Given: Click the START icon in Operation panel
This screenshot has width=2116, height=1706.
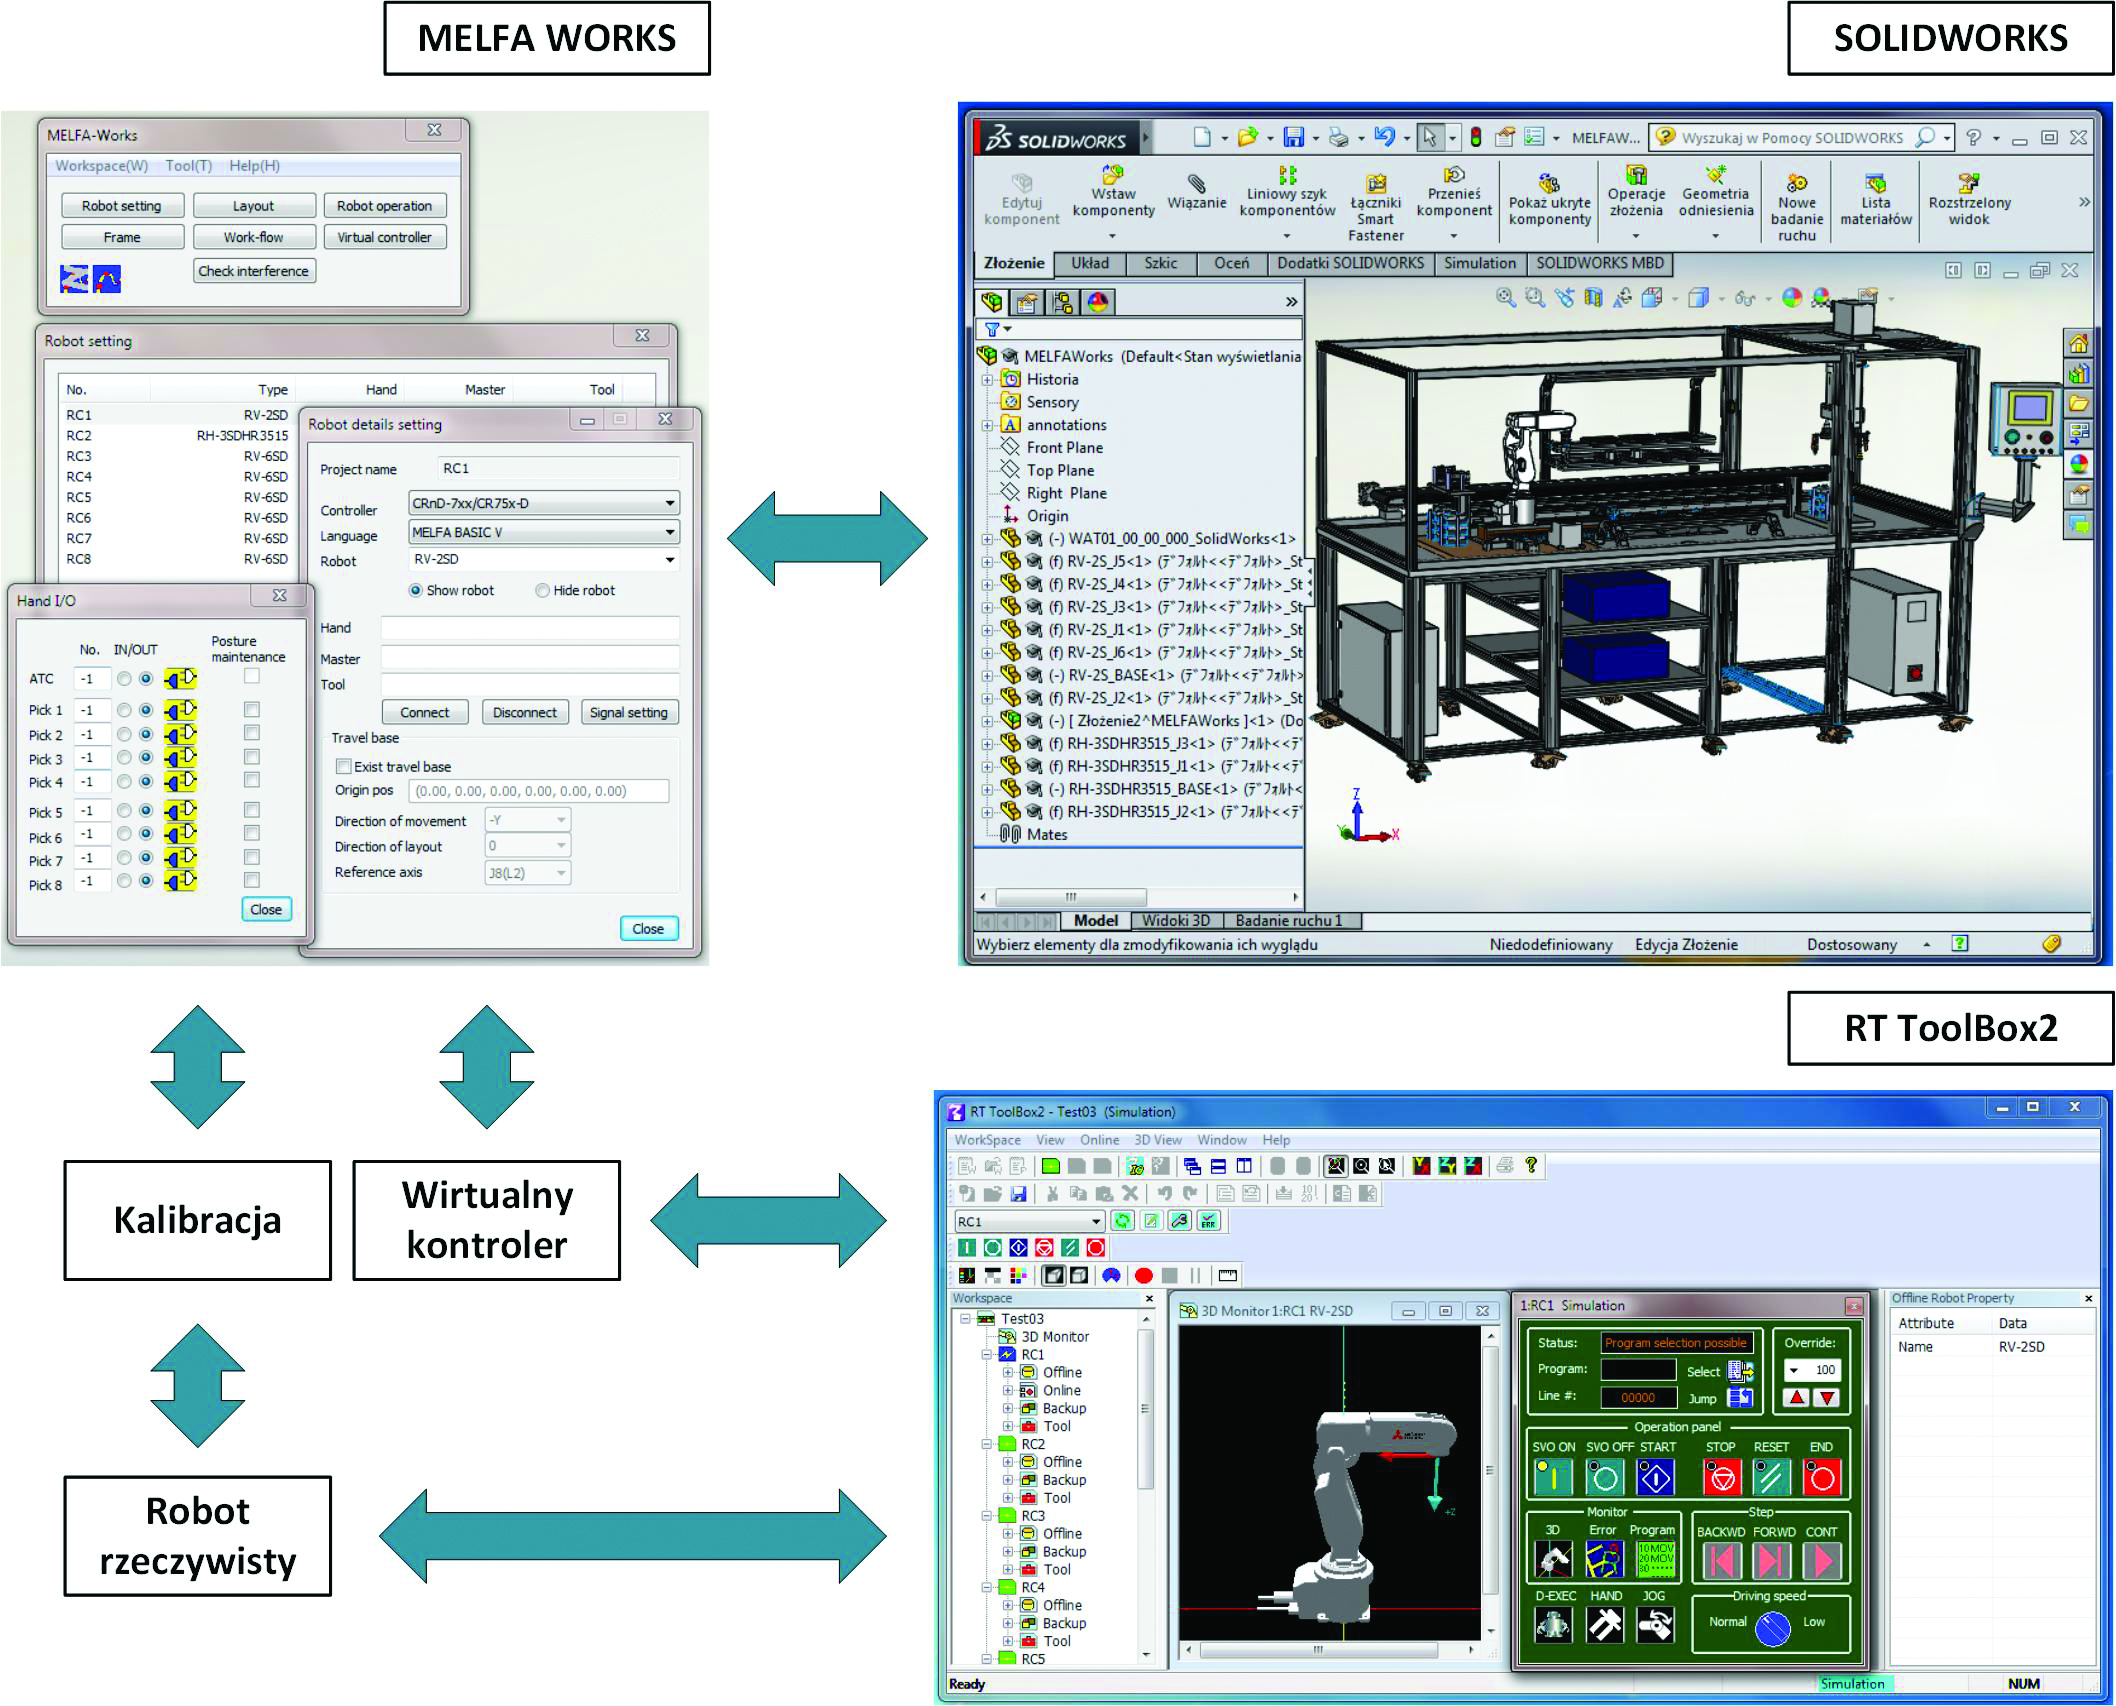Looking at the screenshot, I should (1656, 1477).
